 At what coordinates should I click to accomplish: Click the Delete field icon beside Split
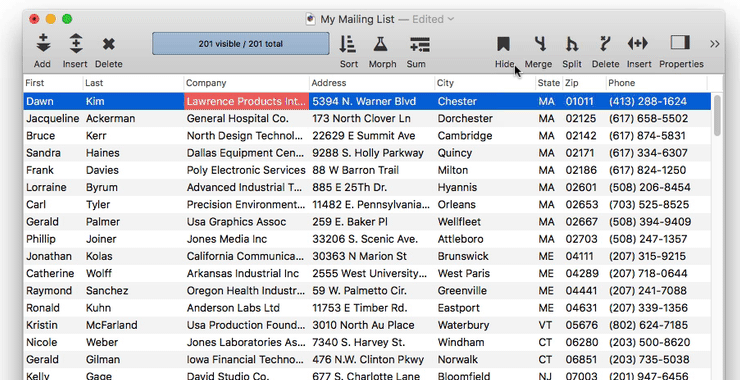pos(605,44)
